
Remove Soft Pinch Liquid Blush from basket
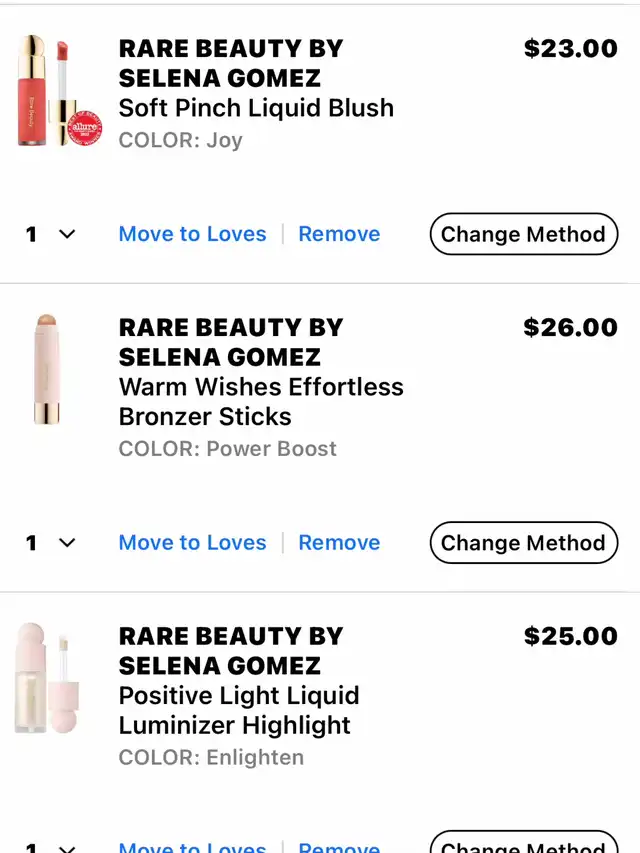(x=340, y=234)
